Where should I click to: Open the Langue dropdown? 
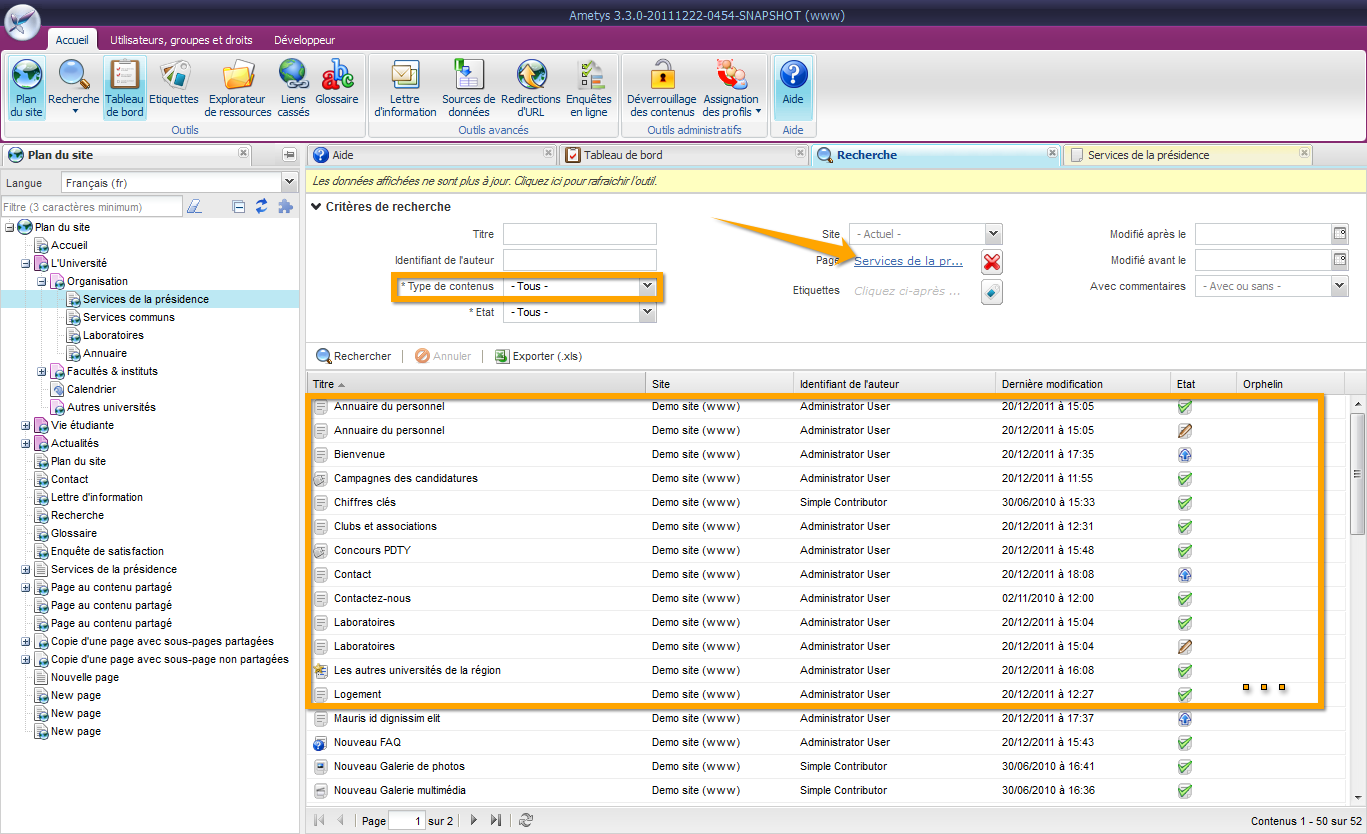coord(289,182)
